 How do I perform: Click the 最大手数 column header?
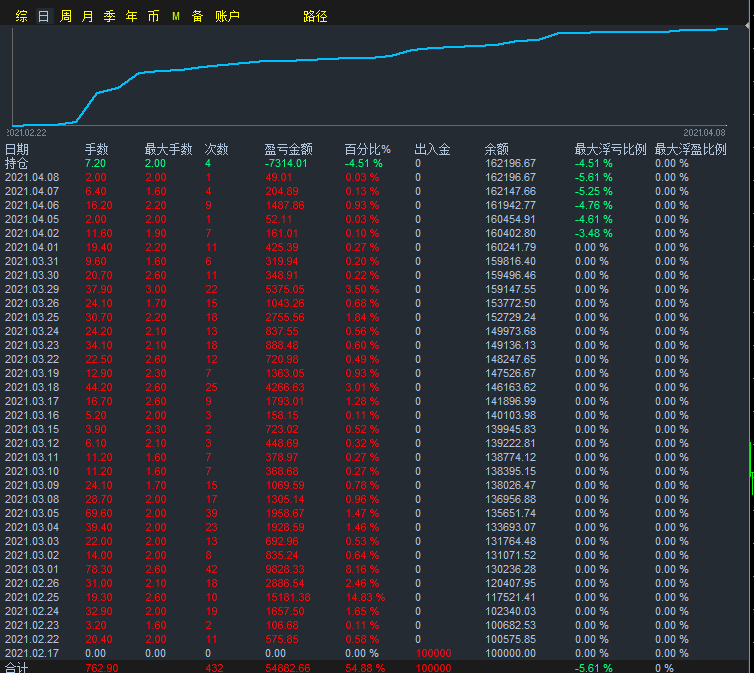(168, 149)
